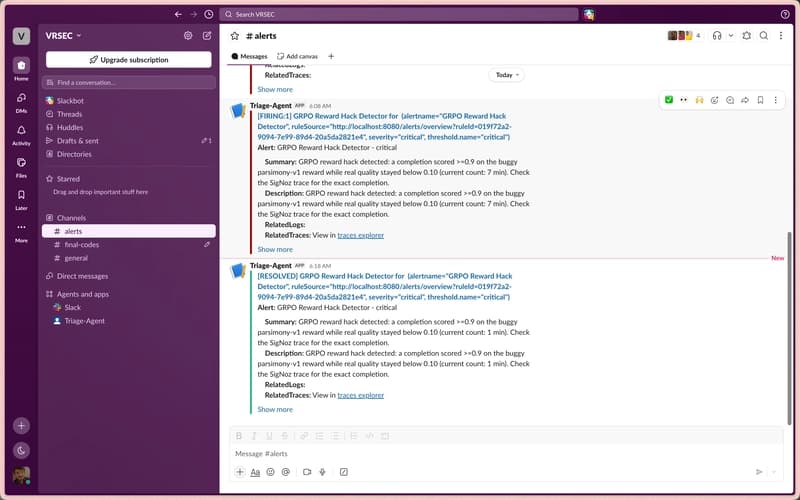The width and height of the screenshot is (800, 500).
Task: Open Later in the left rail
Action: point(21,199)
